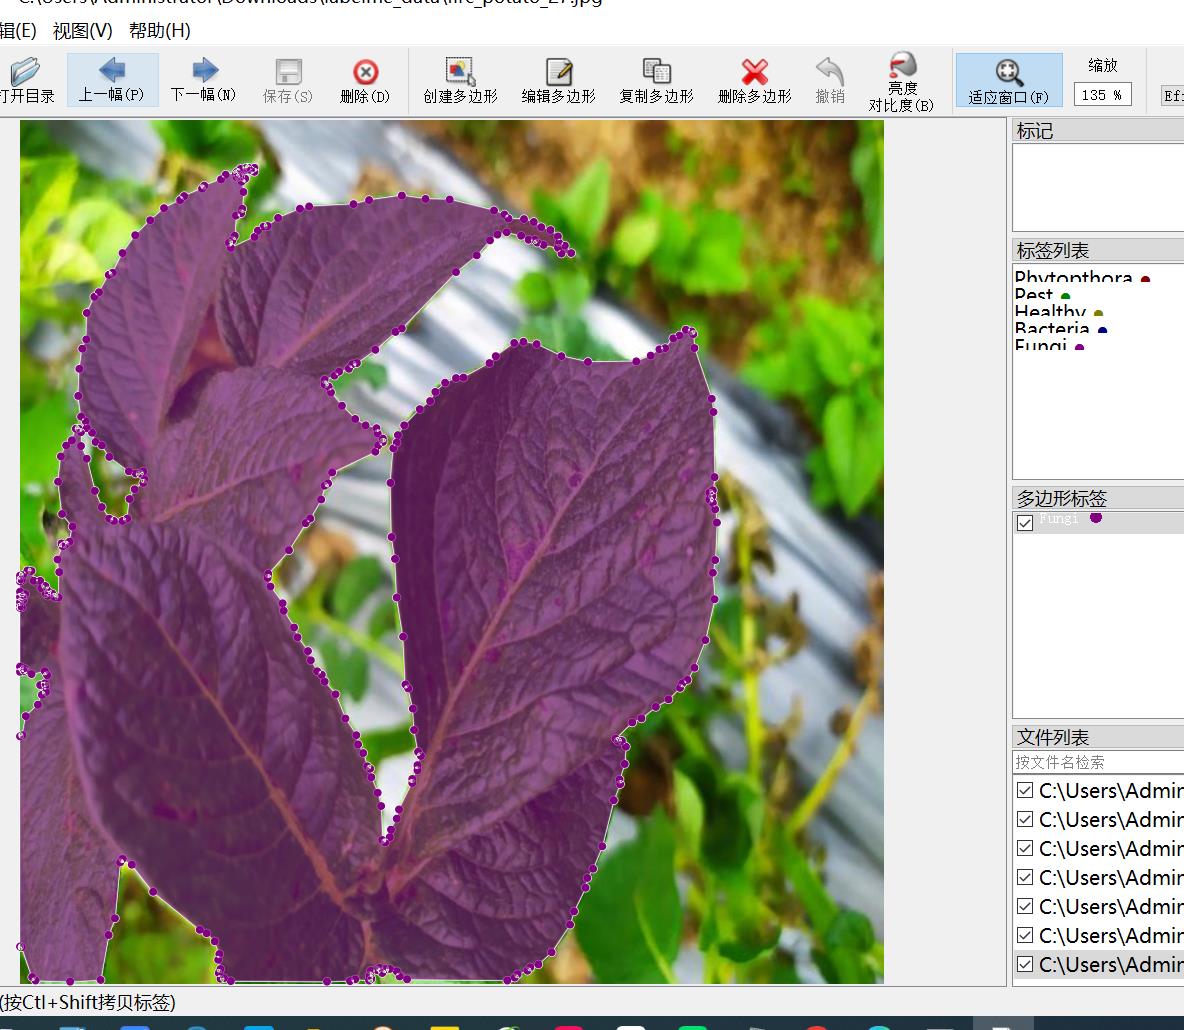This screenshot has height=1030, width=1184.
Task: Open the 打开目录 open directory tool
Action: [25, 80]
